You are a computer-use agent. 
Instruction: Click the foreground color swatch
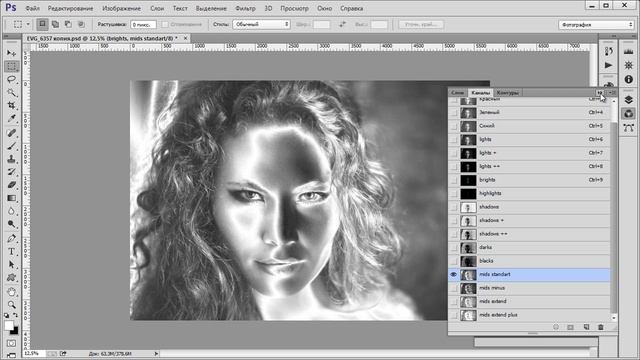[x=9, y=325]
